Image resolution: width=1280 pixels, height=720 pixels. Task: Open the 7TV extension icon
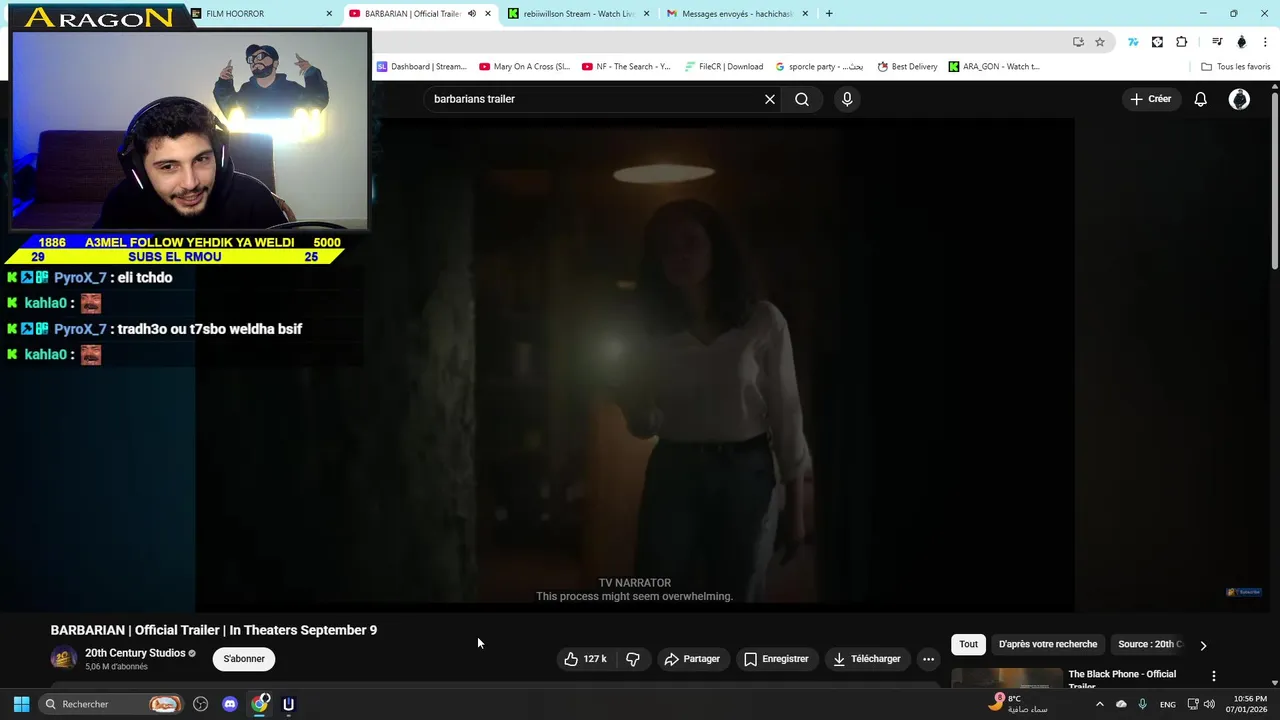[1133, 42]
